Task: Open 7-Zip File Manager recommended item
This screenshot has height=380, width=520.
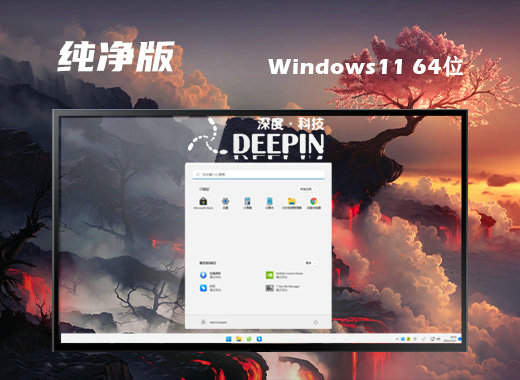Action: (283, 288)
